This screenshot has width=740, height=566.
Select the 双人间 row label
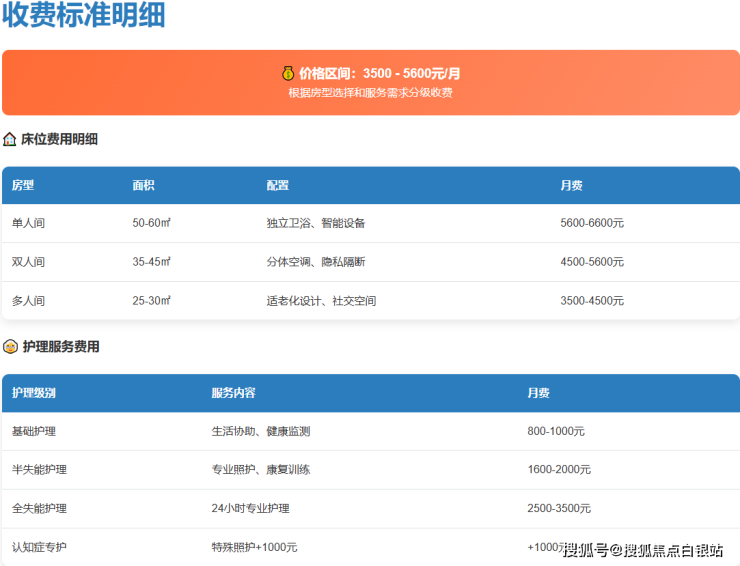28,262
